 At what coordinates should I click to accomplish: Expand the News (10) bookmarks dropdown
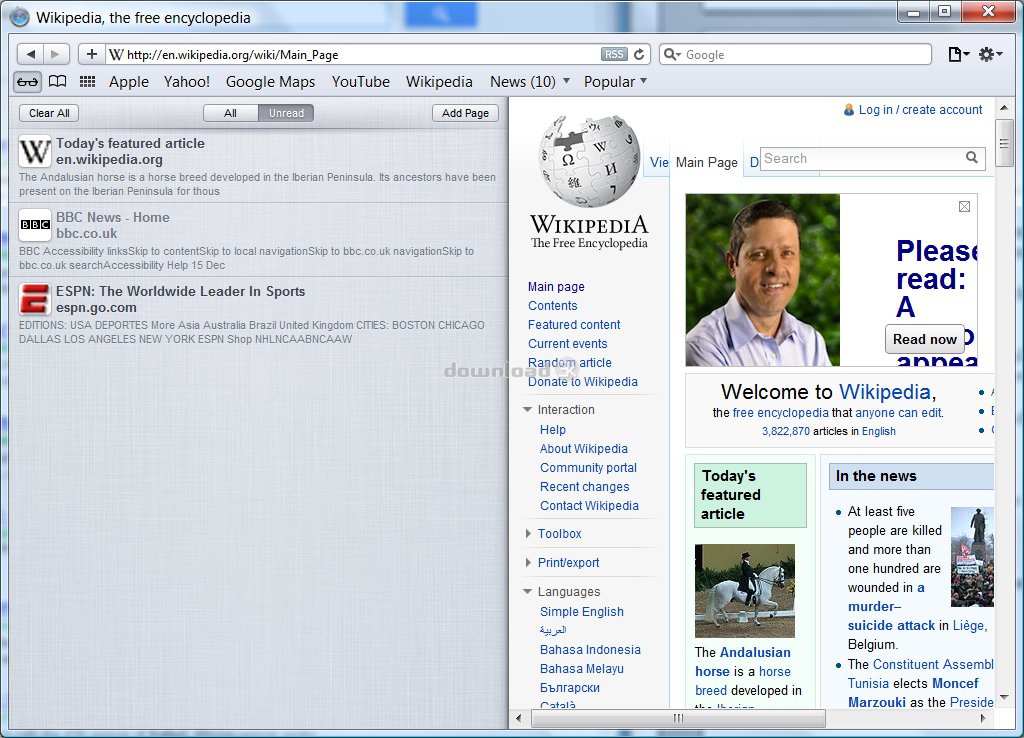566,82
